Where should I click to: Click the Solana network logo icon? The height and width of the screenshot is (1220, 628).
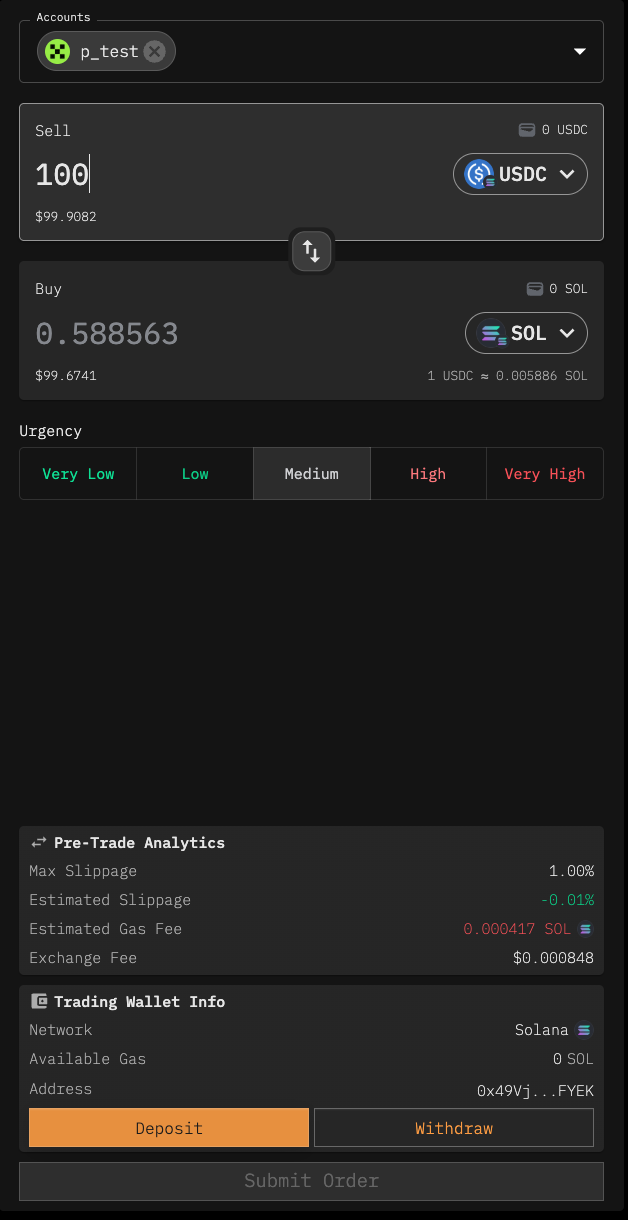click(585, 1030)
